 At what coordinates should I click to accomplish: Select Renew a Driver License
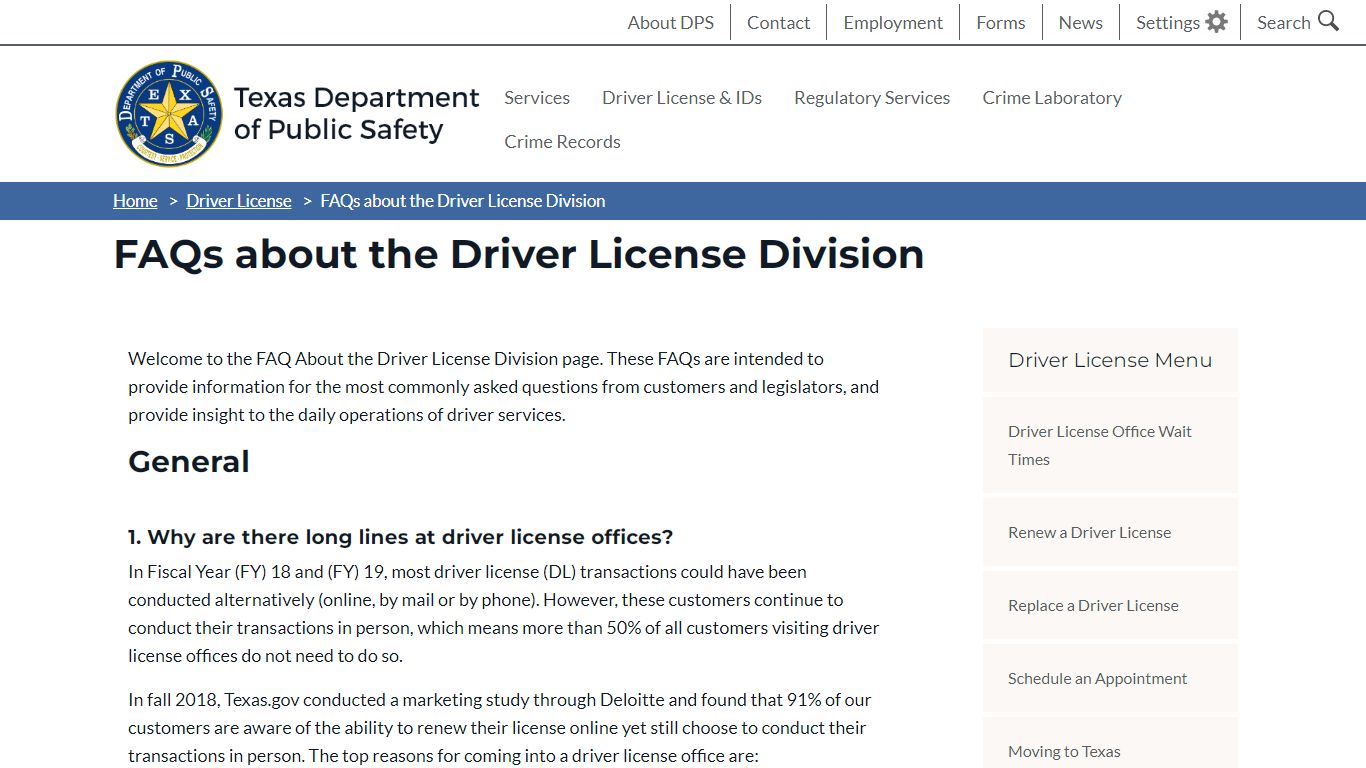point(1110,532)
